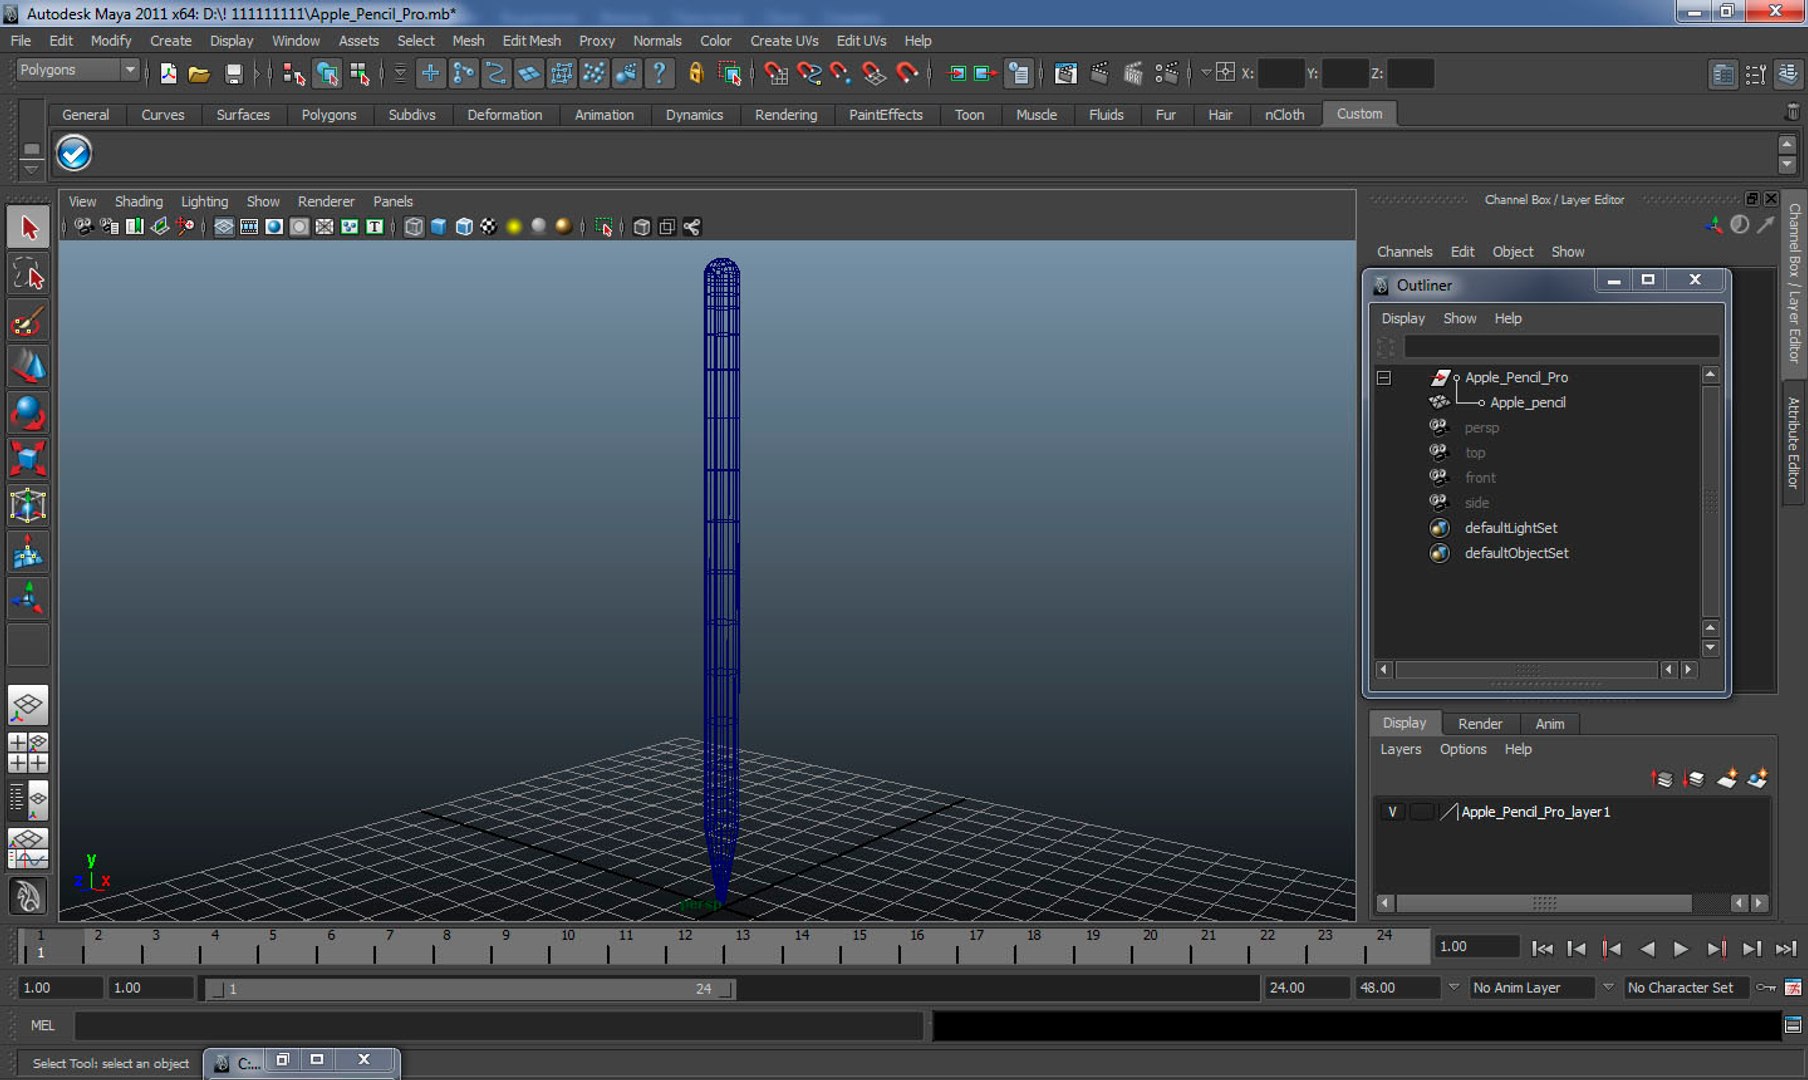
Task: Switch to the Rendering shelf tab
Action: (786, 115)
